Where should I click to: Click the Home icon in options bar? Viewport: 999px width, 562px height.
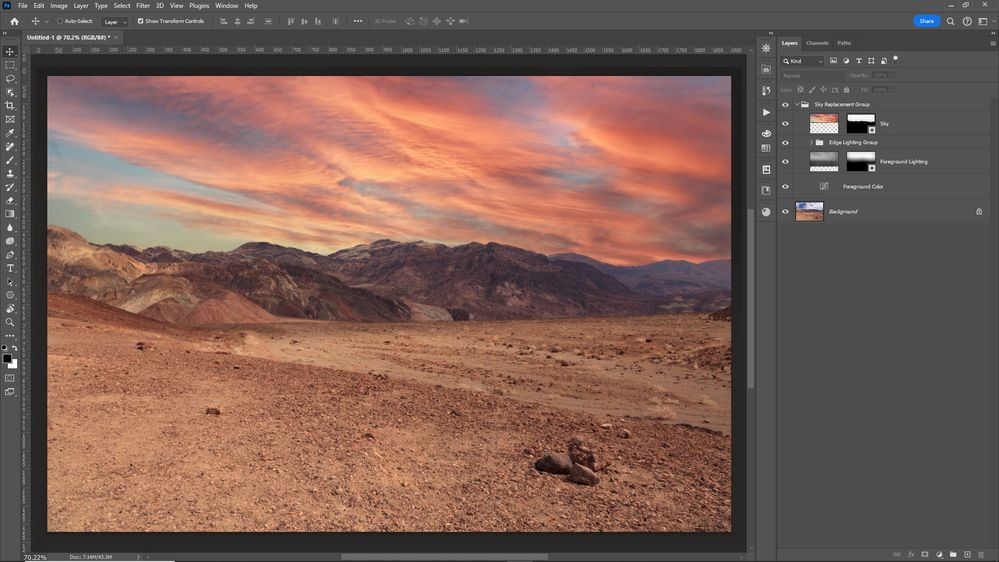[14, 21]
